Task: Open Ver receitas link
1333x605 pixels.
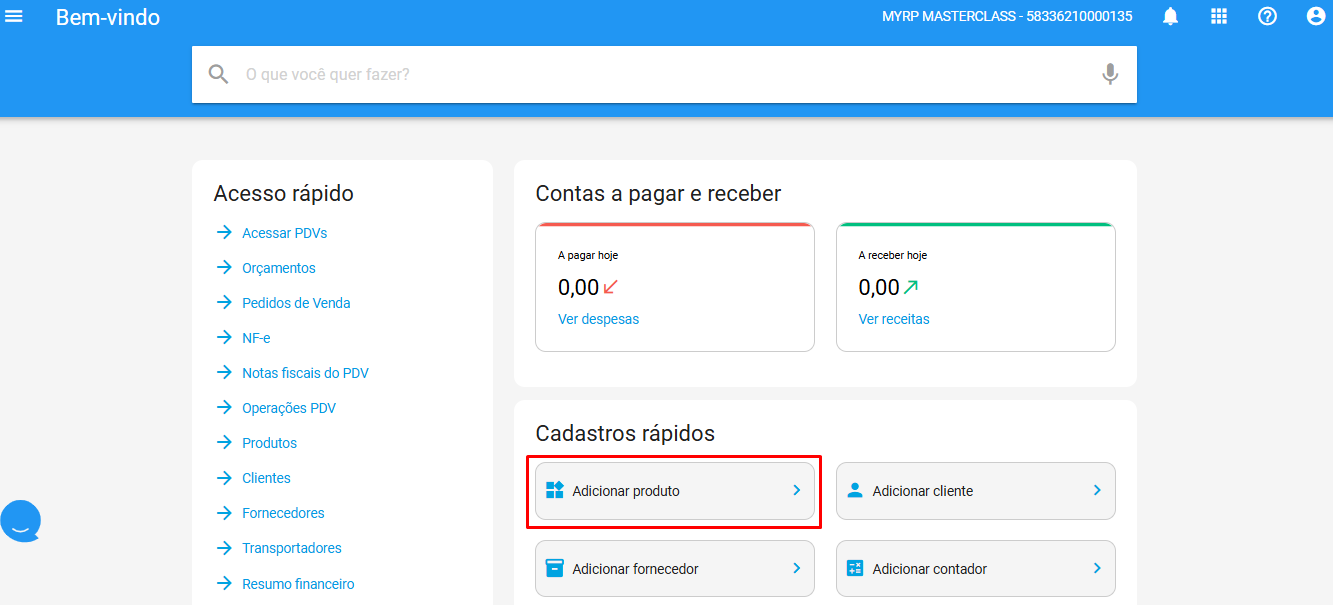Action: 894,319
